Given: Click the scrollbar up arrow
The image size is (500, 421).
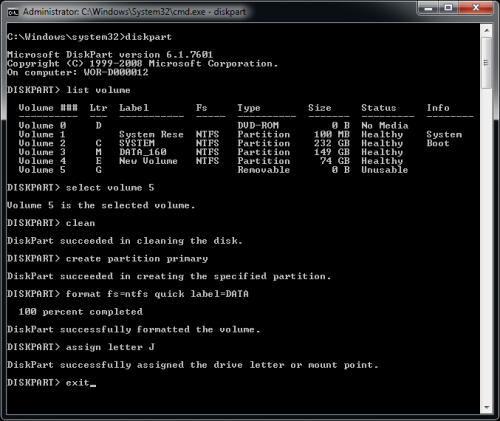Looking at the screenshot, I should click(486, 30).
